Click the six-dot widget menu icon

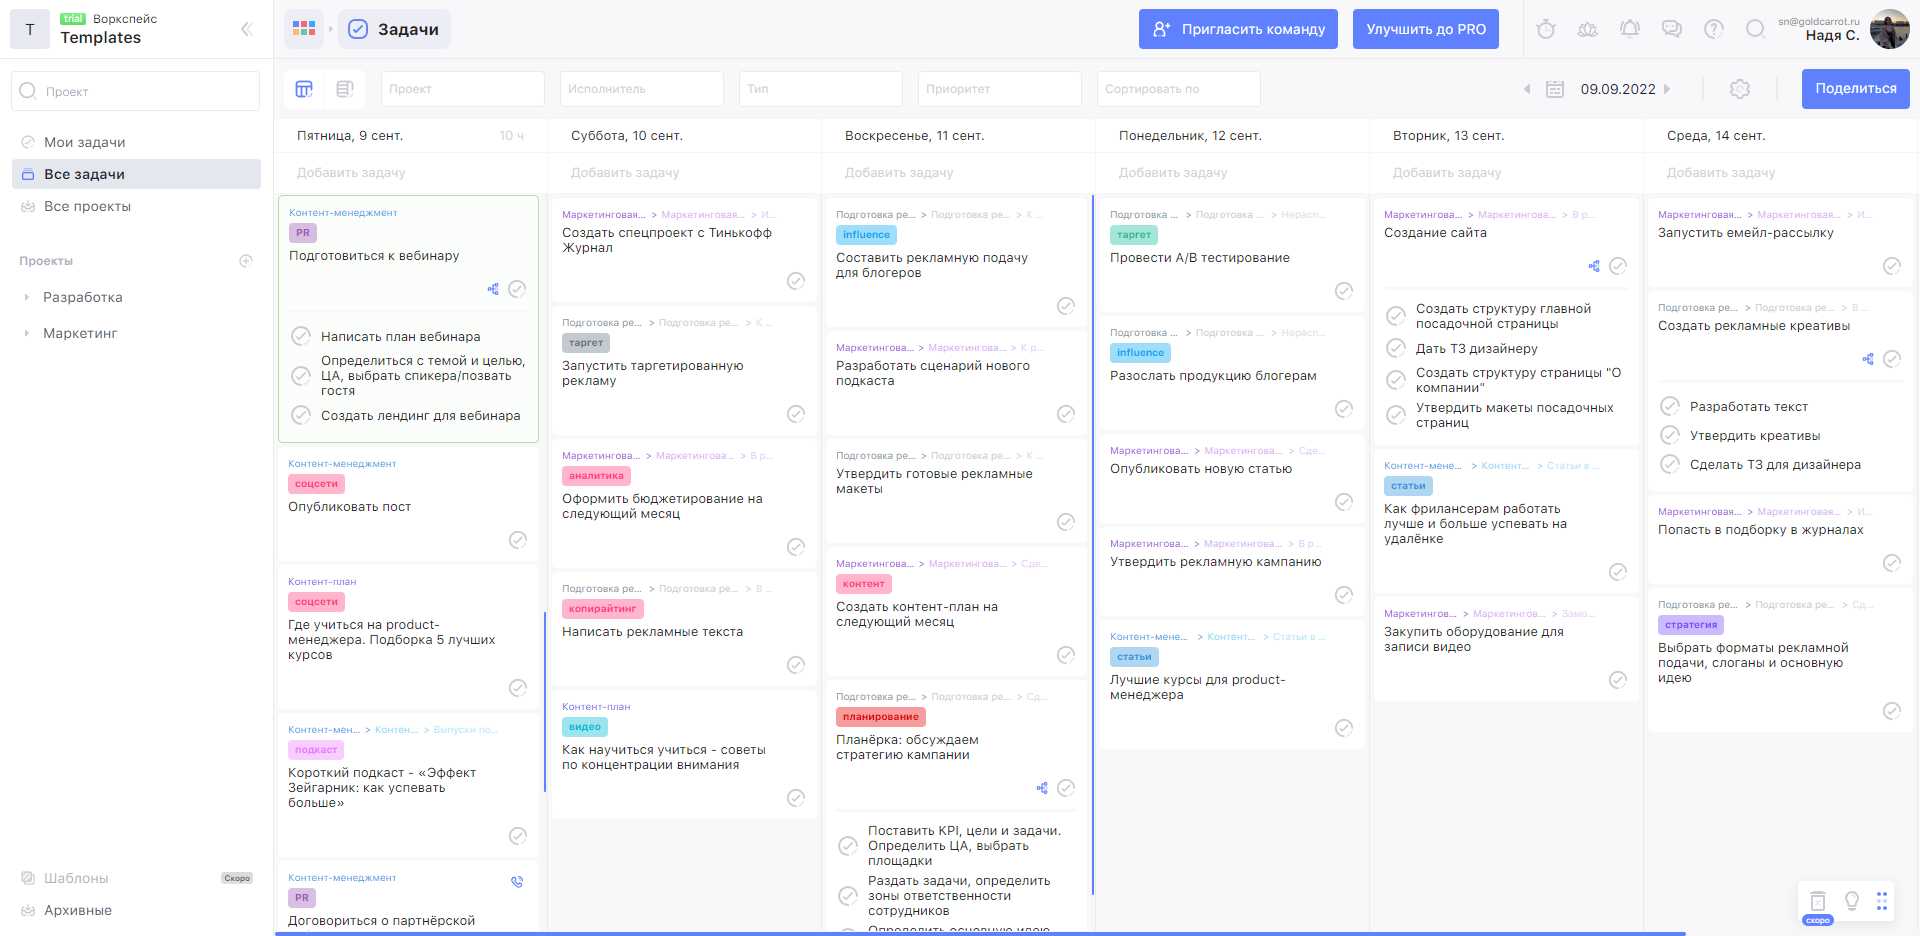click(1882, 901)
